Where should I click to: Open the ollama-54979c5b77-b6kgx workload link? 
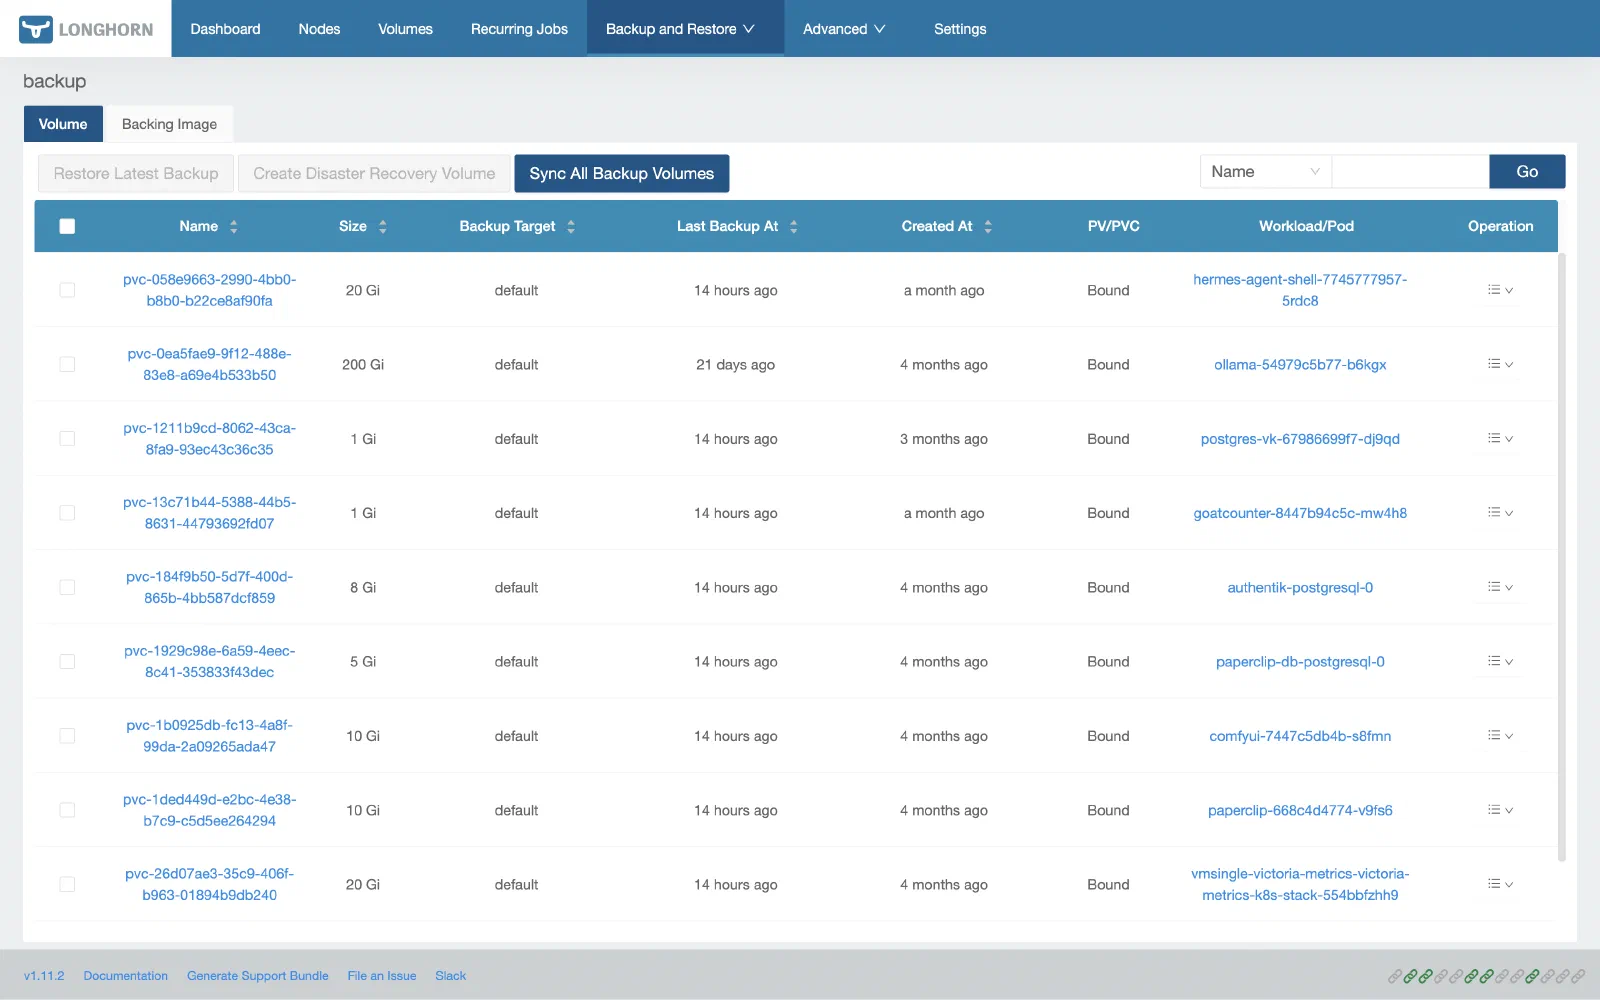tap(1300, 364)
